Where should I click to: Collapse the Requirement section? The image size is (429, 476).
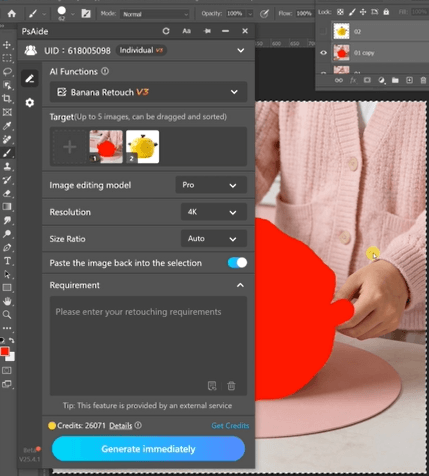240,285
